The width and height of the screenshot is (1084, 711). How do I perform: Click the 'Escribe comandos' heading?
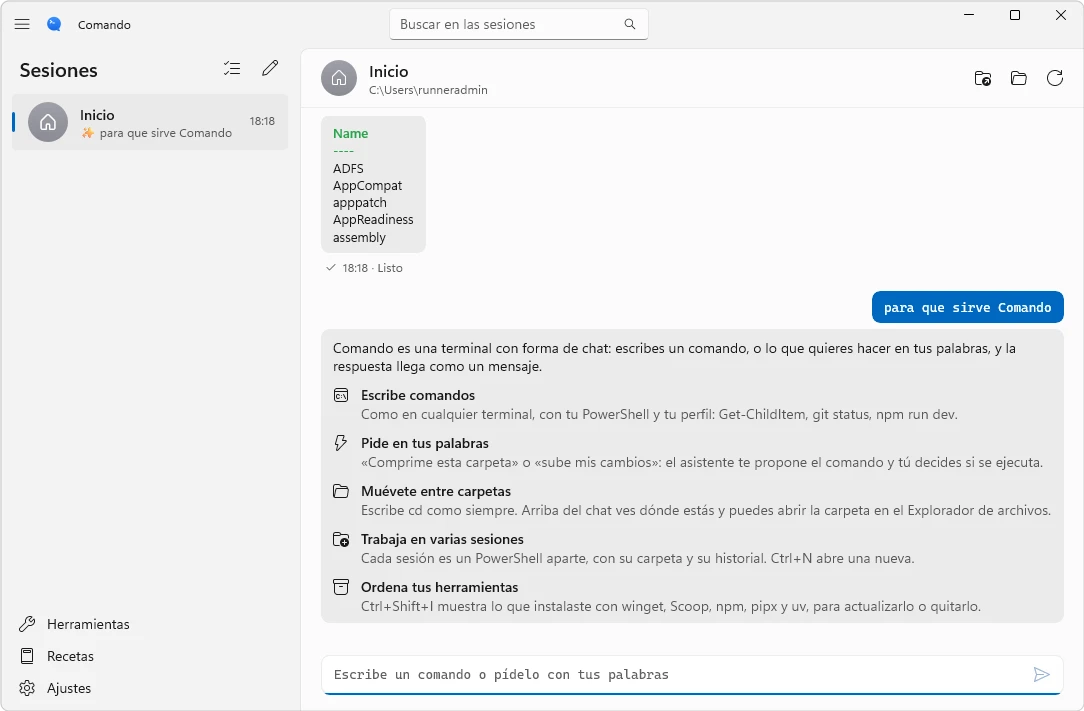418,395
